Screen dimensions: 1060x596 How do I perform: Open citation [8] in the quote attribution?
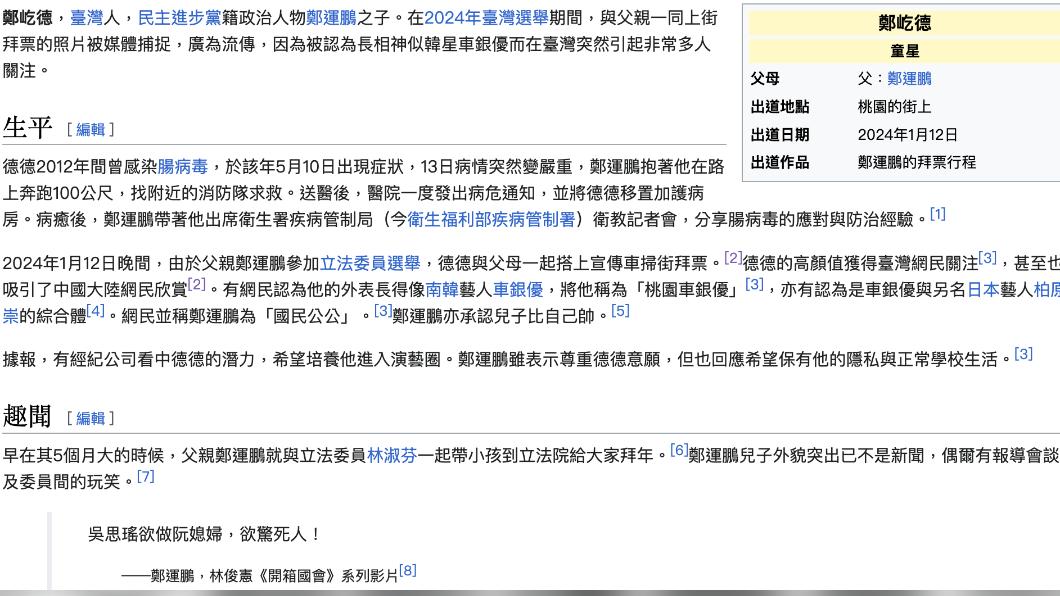[x=407, y=571]
